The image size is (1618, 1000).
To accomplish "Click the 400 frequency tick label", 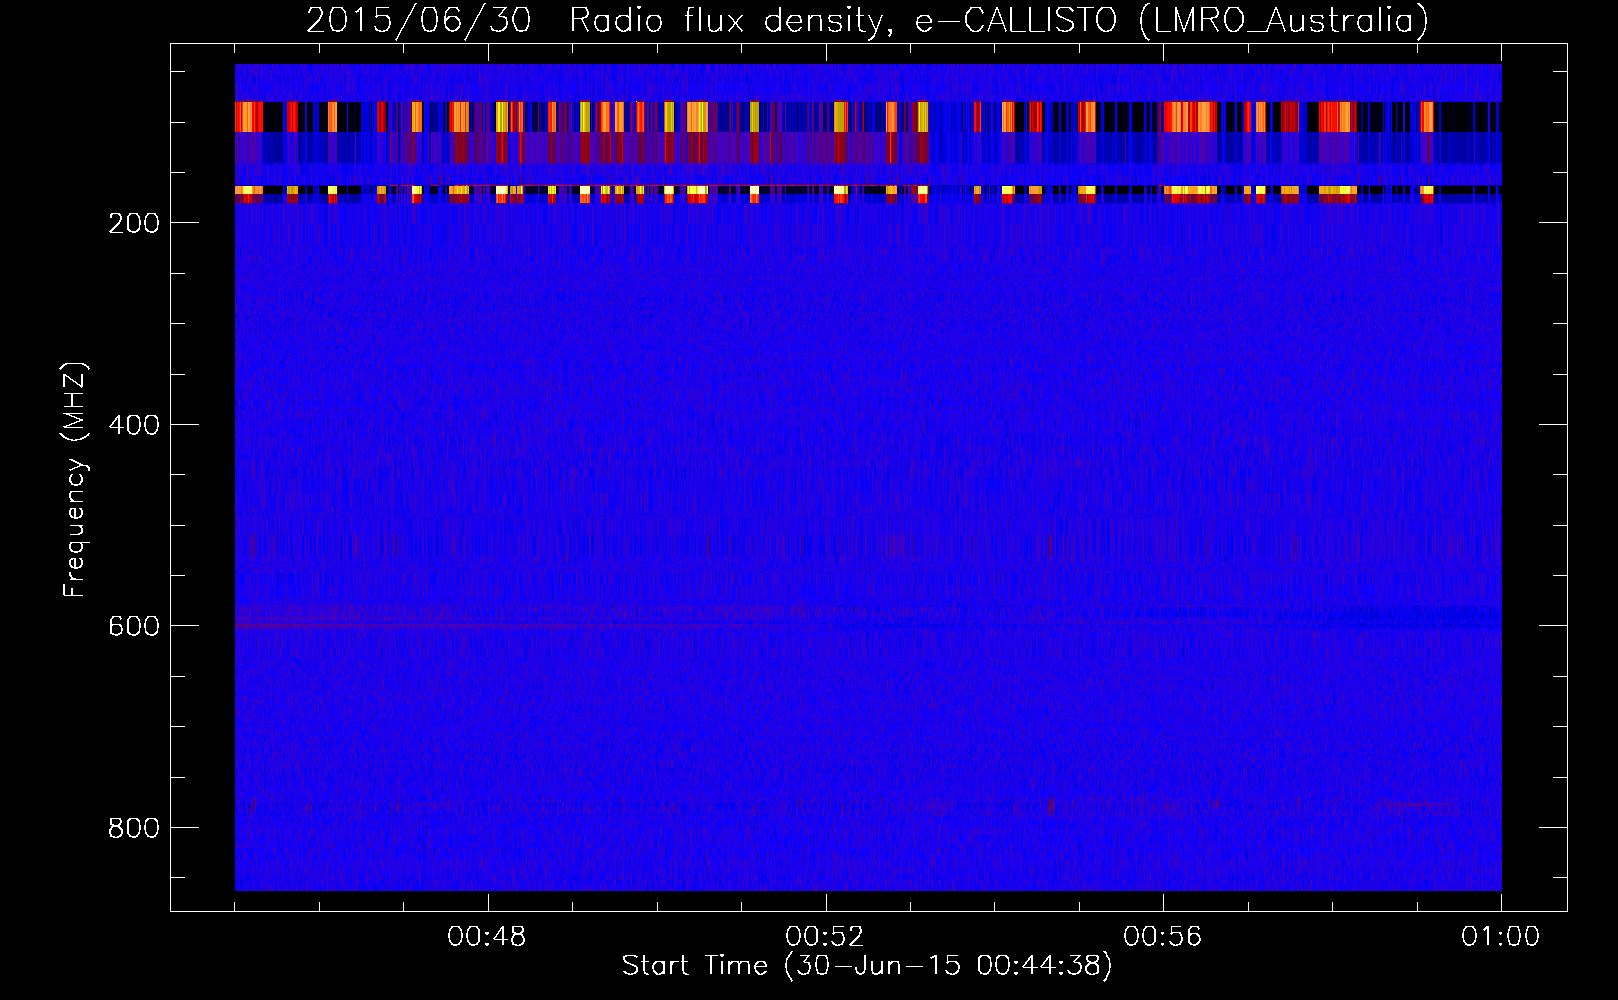I will (x=133, y=425).
